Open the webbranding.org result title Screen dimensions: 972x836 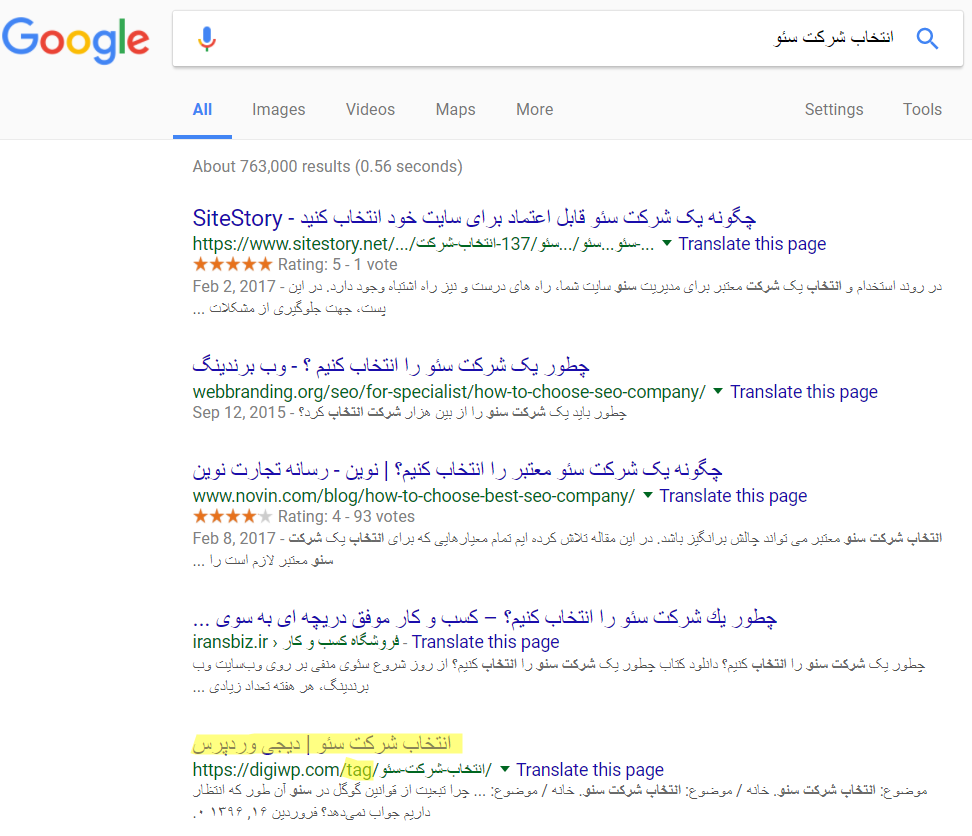point(391,366)
